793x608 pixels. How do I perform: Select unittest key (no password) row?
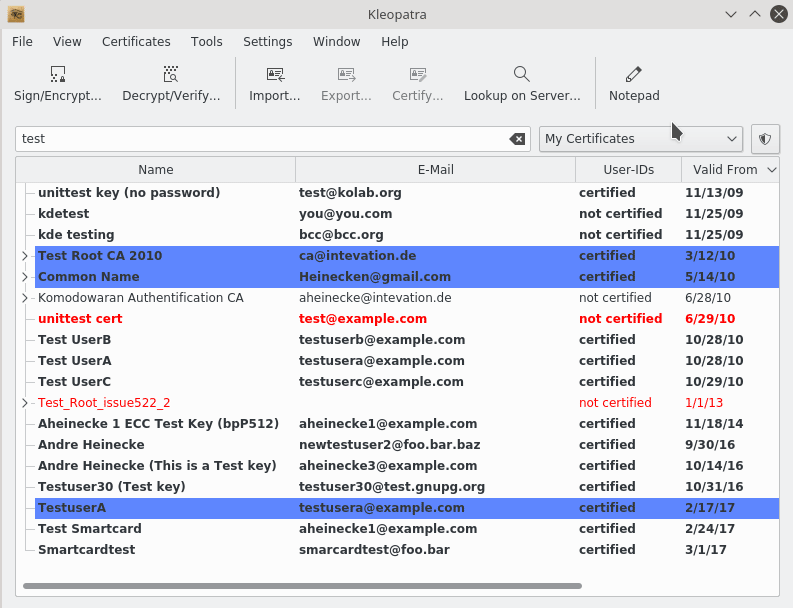coord(407,193)
